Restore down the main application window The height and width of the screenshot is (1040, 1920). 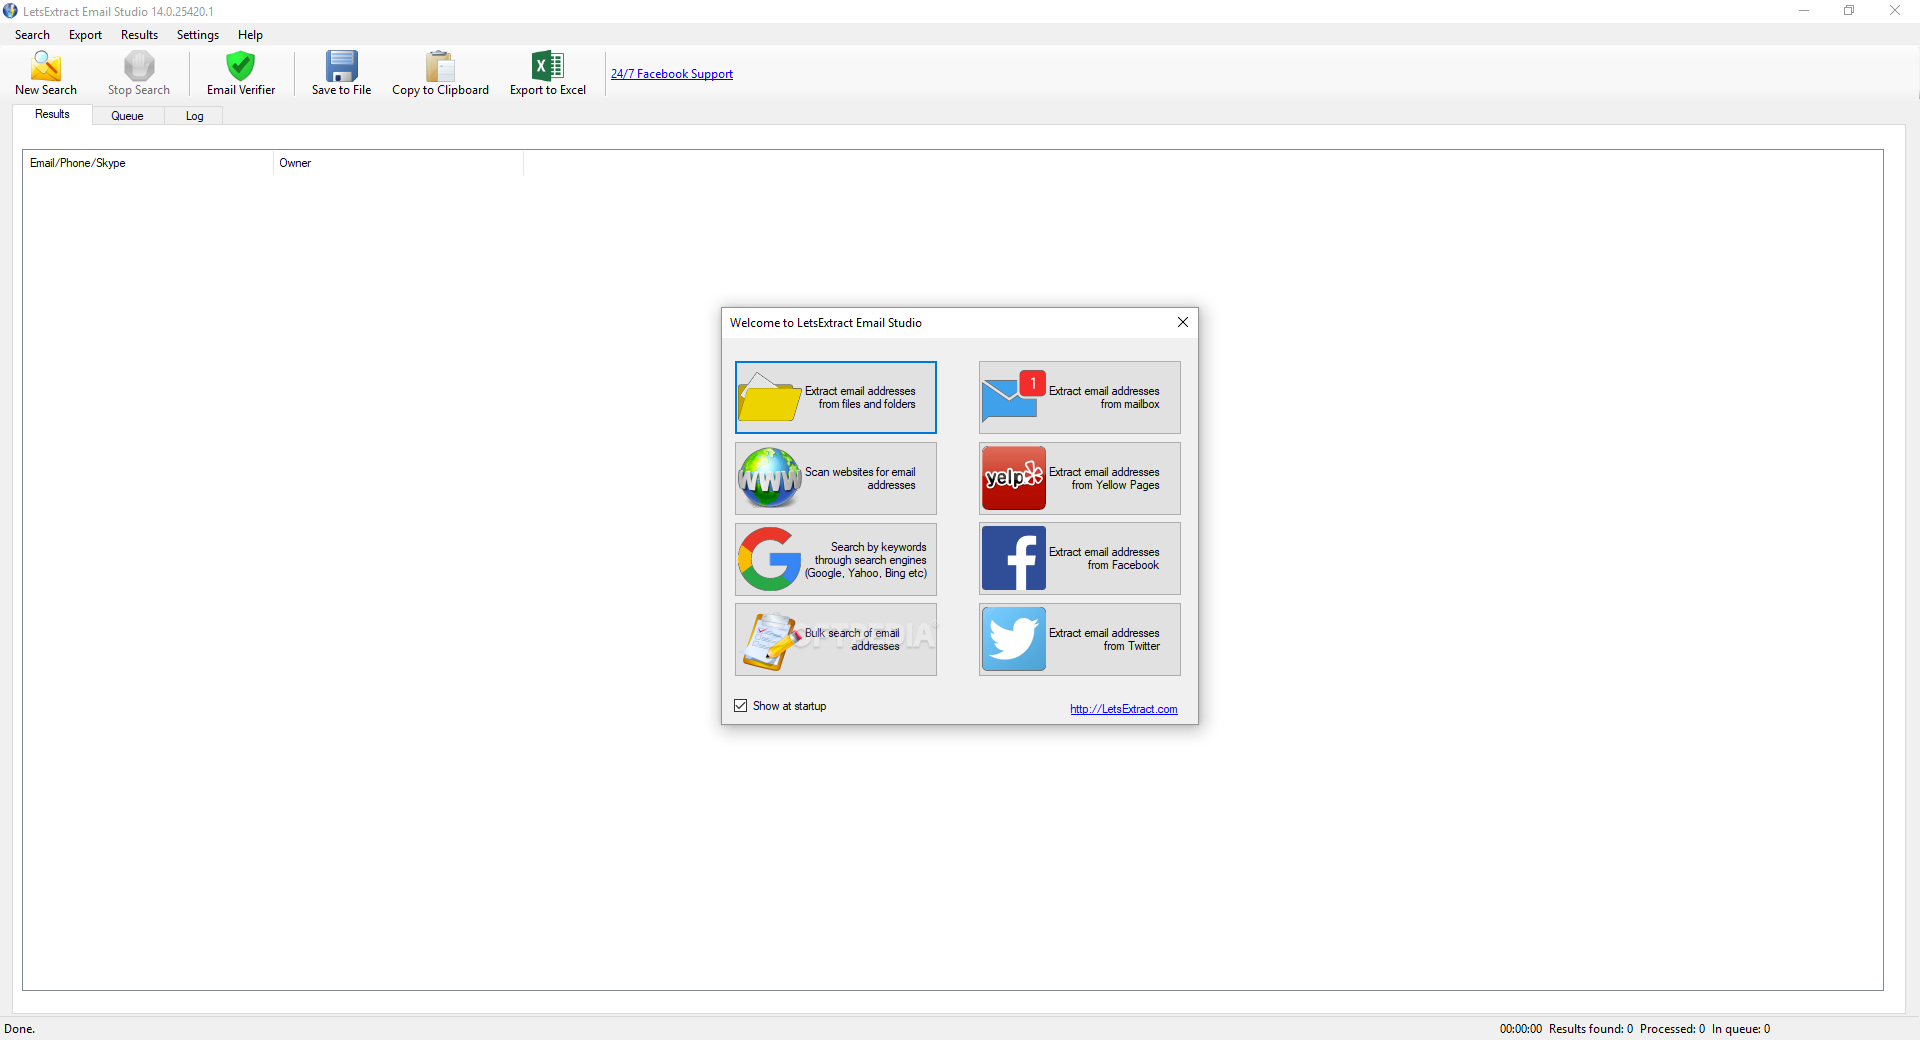coord(1849,11)
